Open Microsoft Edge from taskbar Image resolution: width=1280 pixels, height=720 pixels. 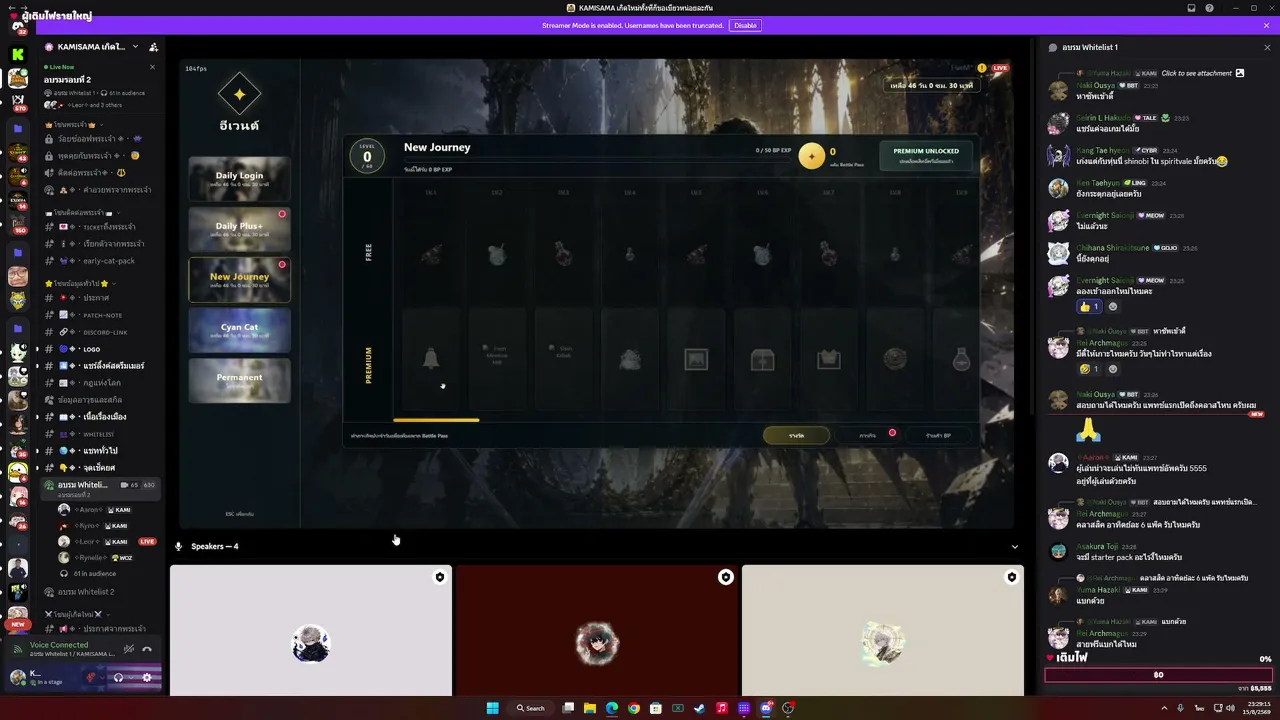pos(612,708)
